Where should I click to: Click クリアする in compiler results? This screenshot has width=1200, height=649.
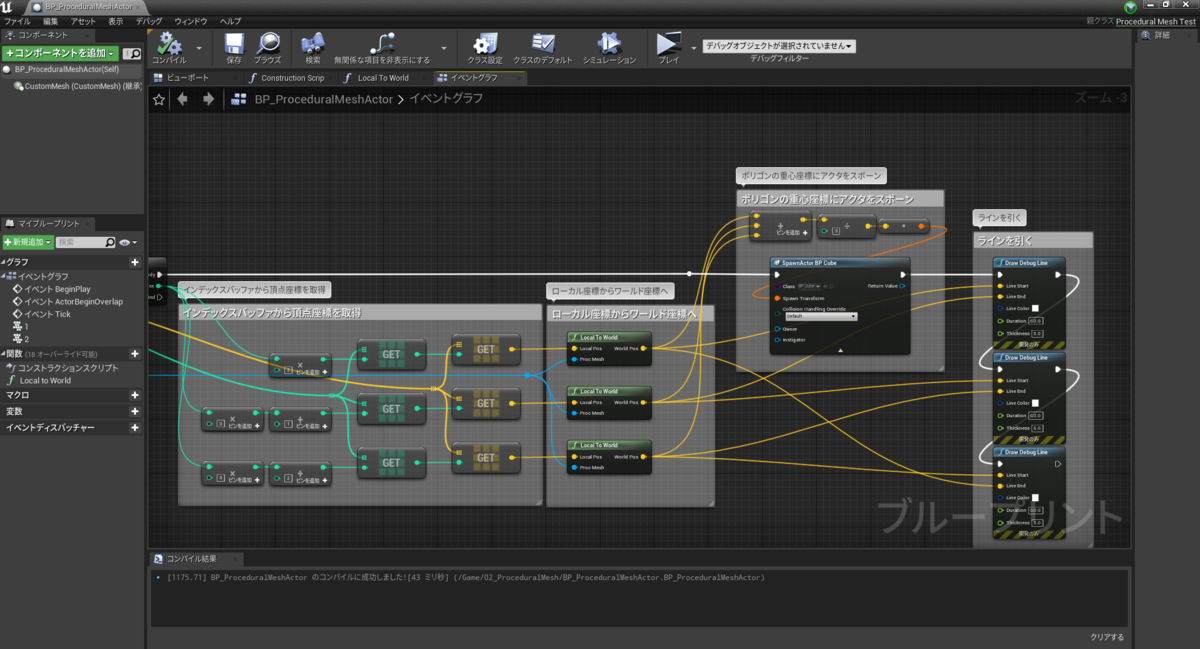(1107, 637)
